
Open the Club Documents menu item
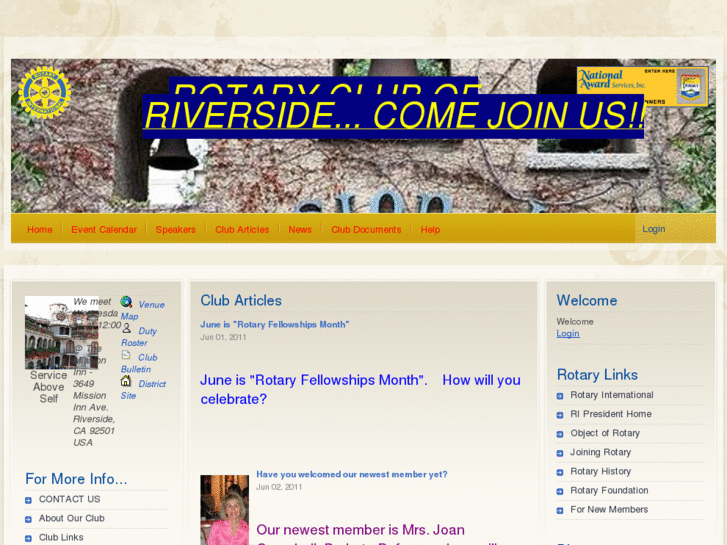point(366,229)
